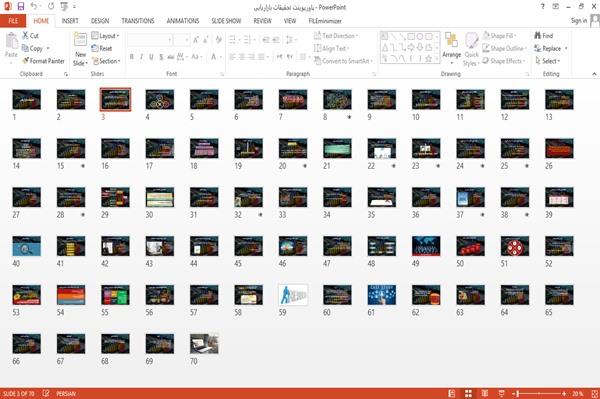Toggle Bold formatting
This screenshot has width=600, height=399.
click(132, 57)
